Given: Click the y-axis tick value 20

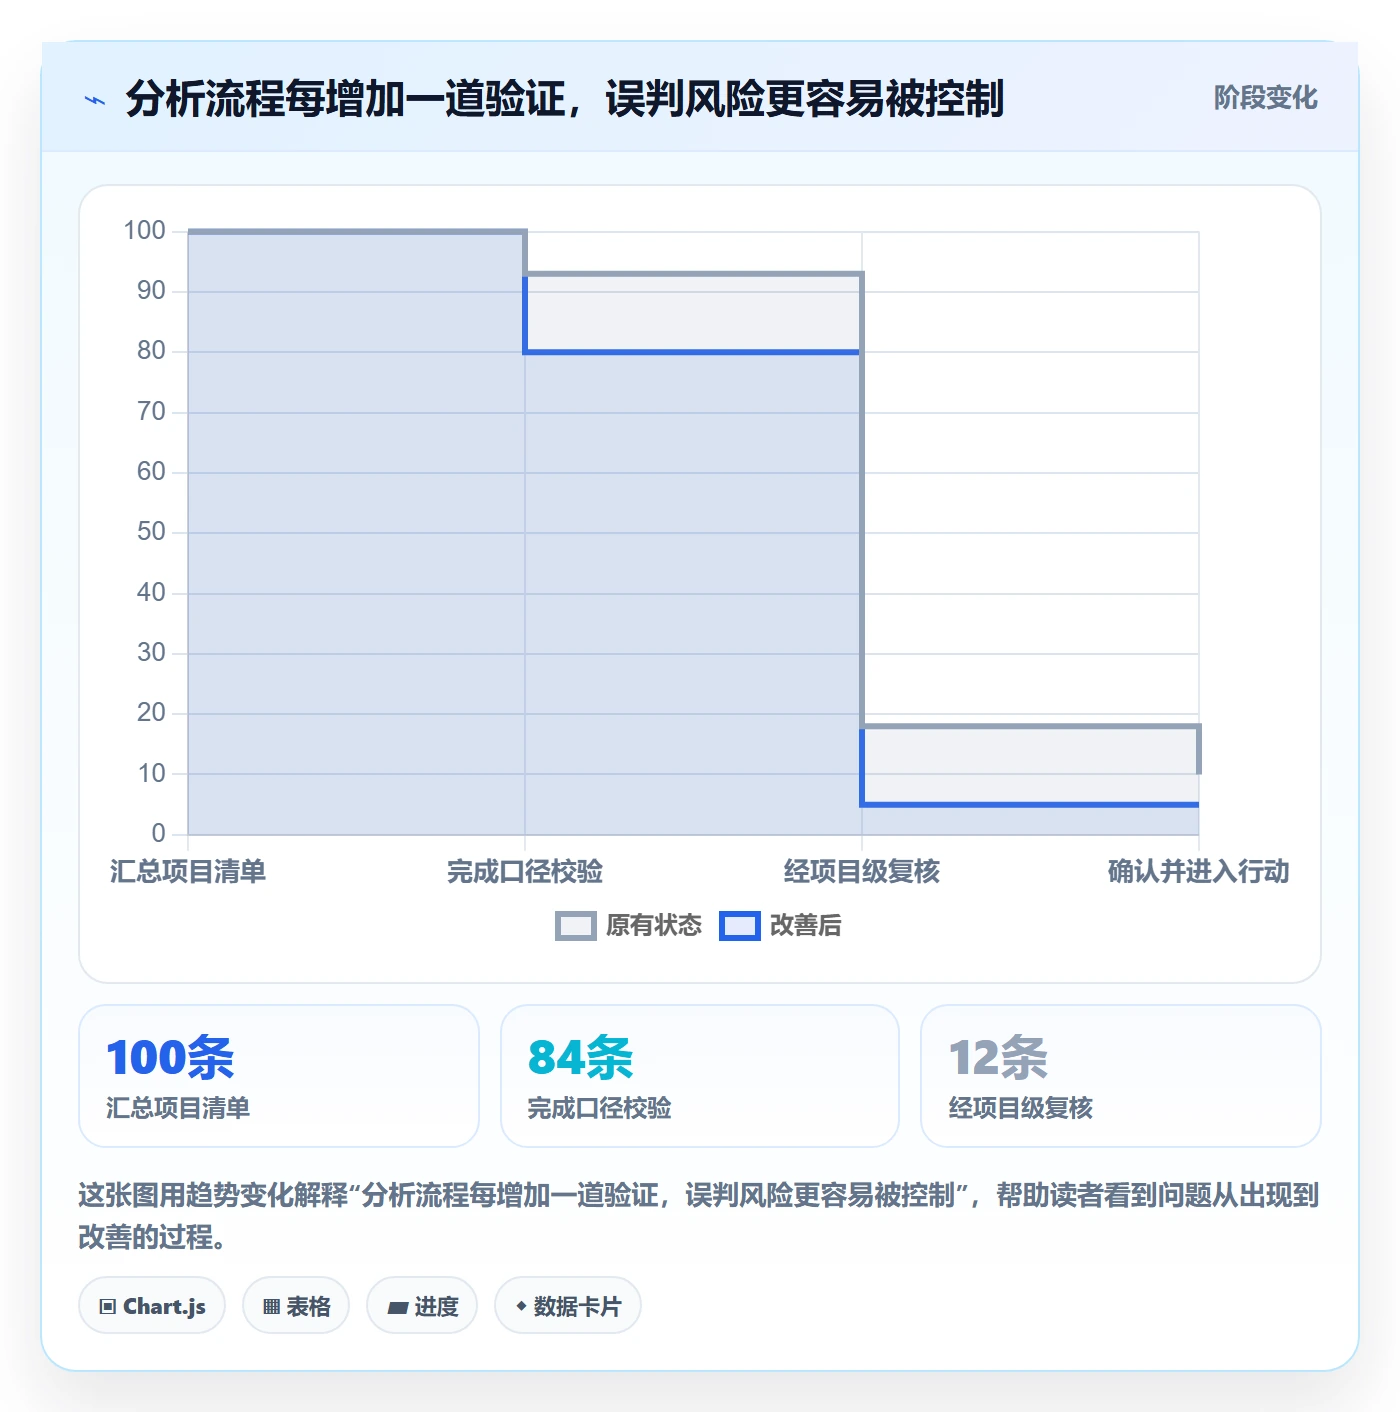Looking at the screenshot, I should coord(151,713).
